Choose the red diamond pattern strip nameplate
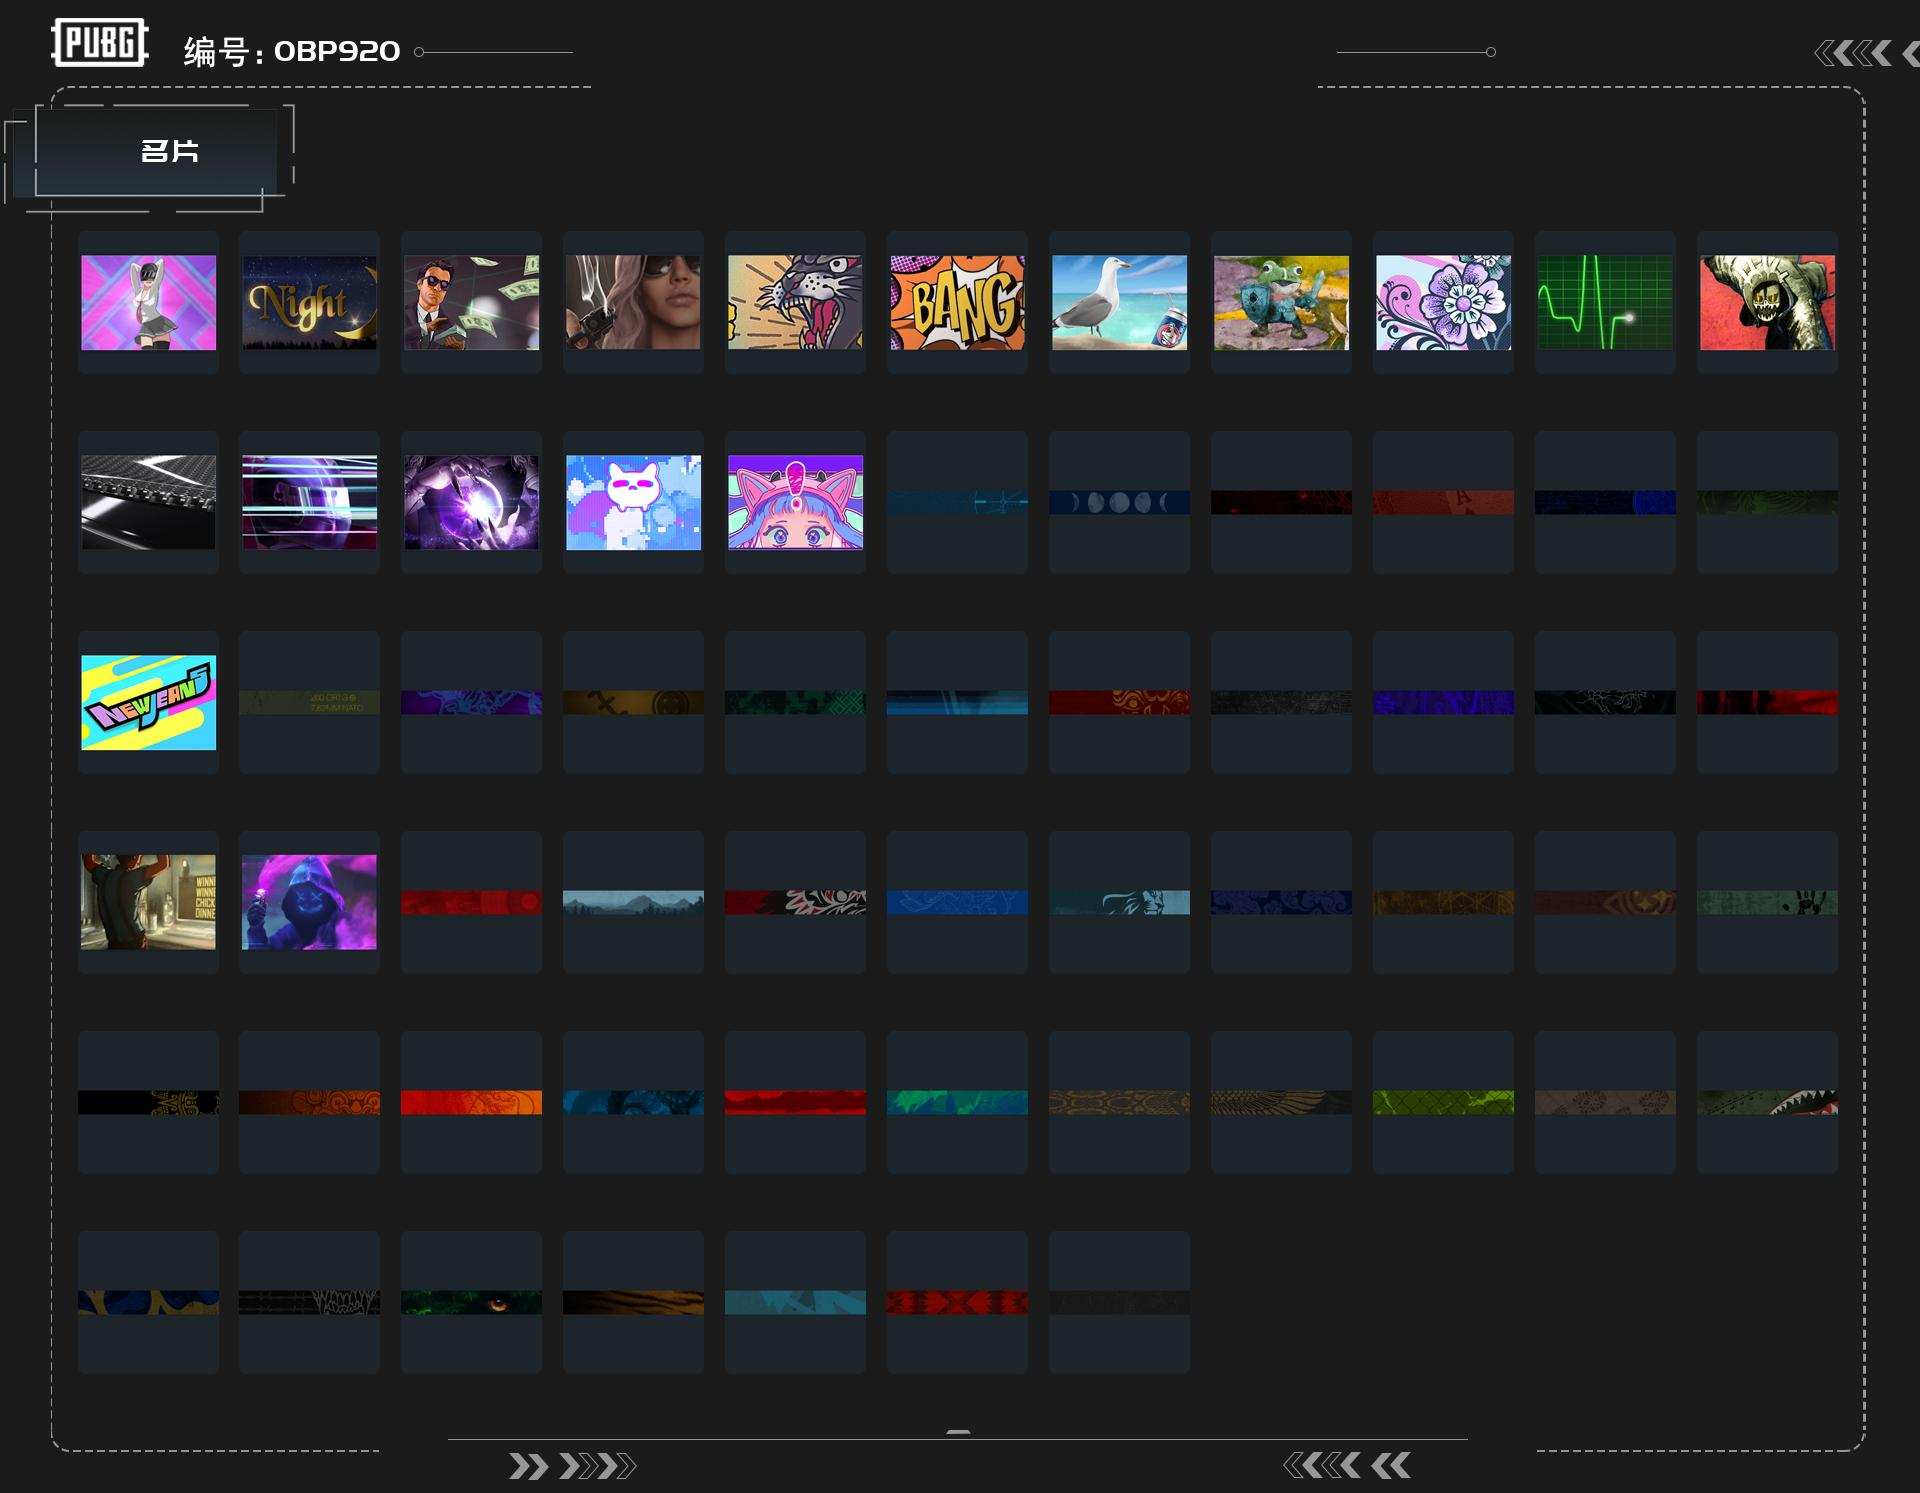The width and height of the screenshot is (1920, 1493). coord(957,1302)
